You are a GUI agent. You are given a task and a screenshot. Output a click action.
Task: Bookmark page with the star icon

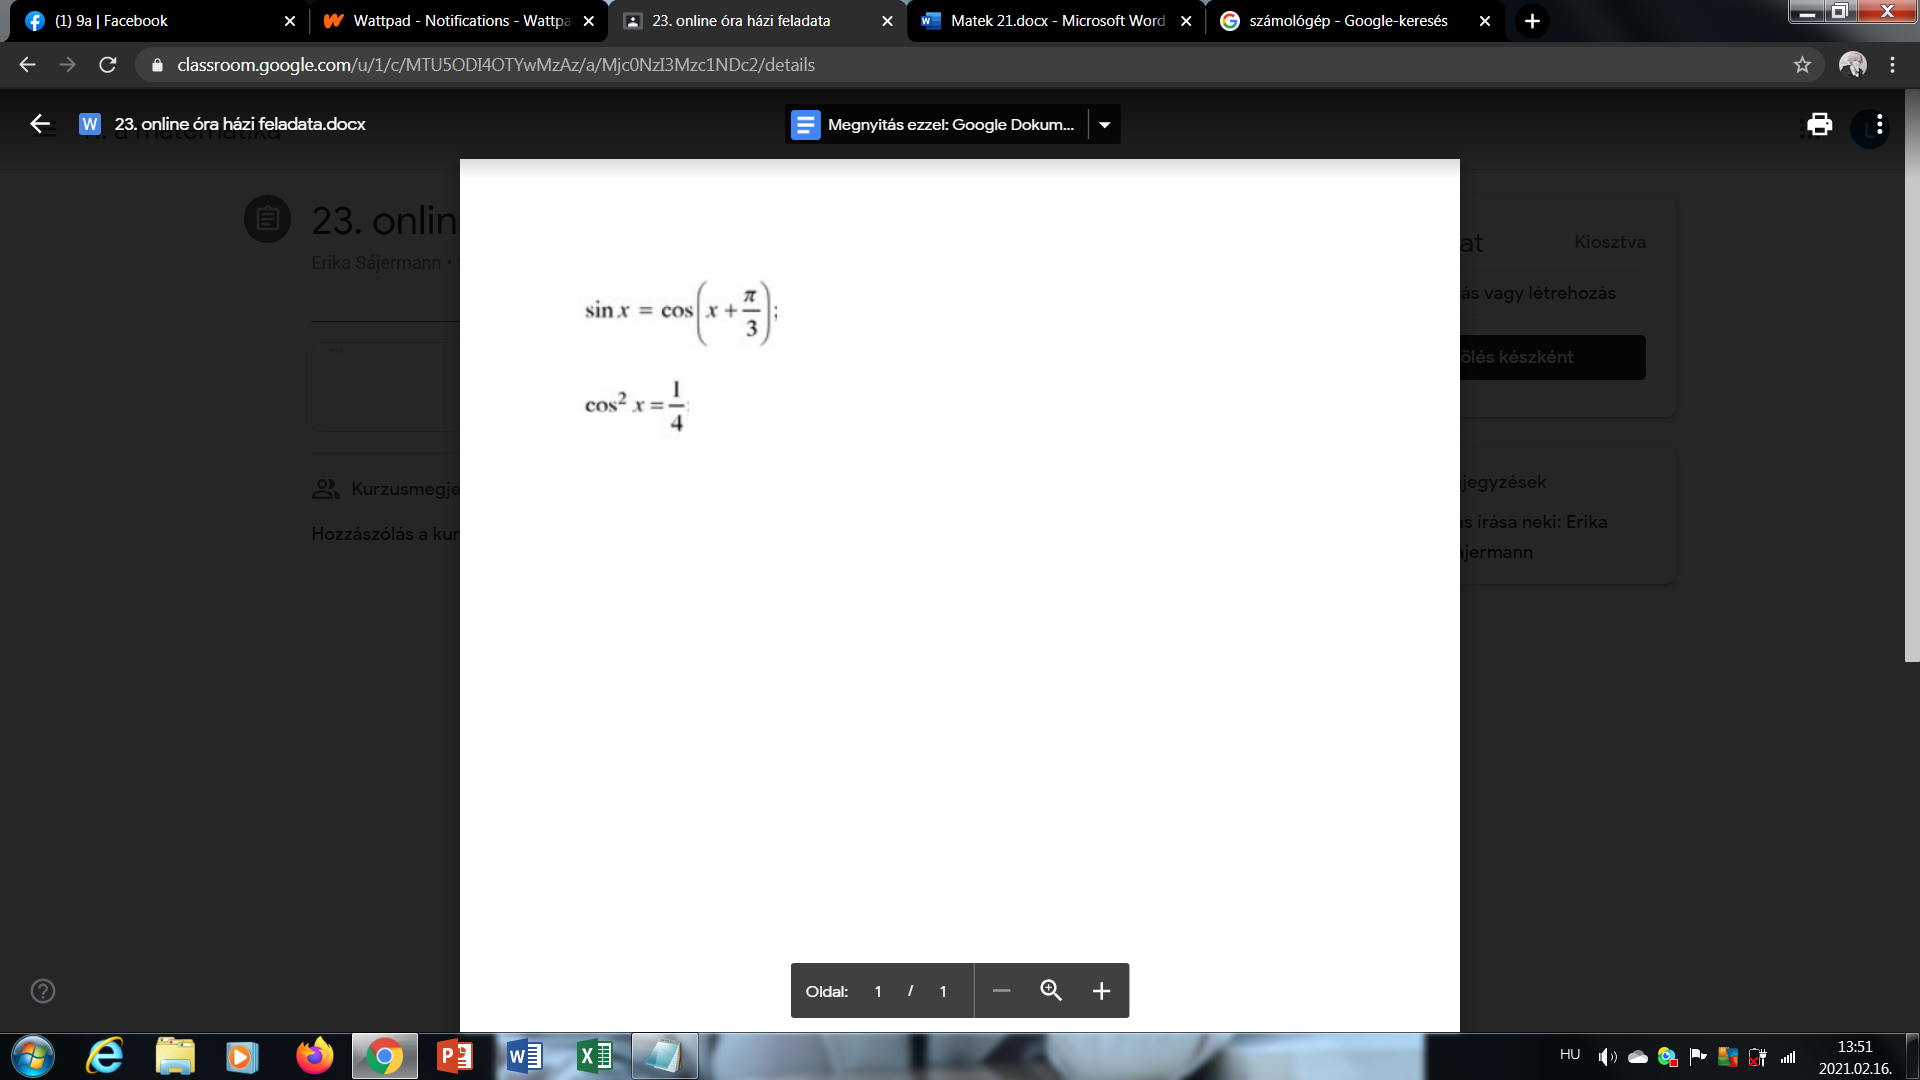click(1802, 65)
